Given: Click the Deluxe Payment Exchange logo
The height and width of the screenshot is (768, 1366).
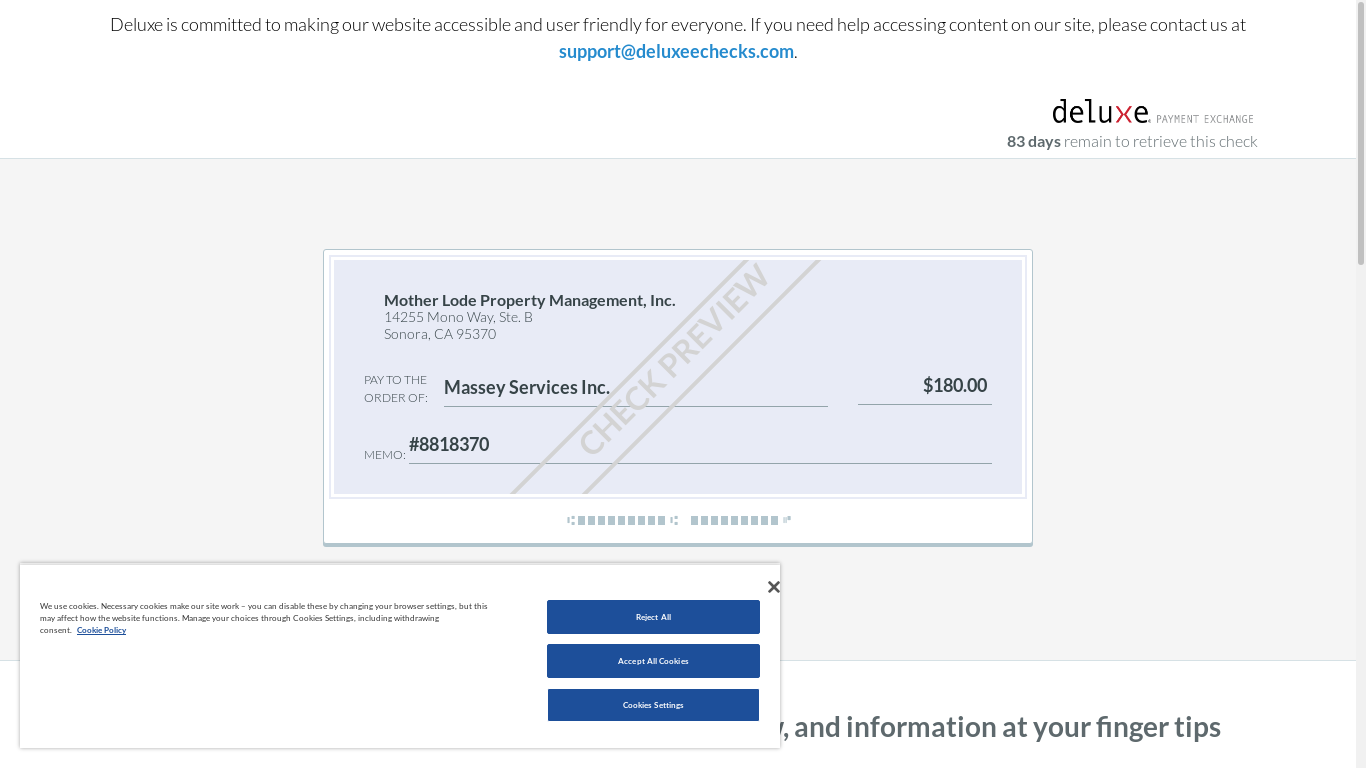Looking at the screenshot, I should pos(1153,112).
